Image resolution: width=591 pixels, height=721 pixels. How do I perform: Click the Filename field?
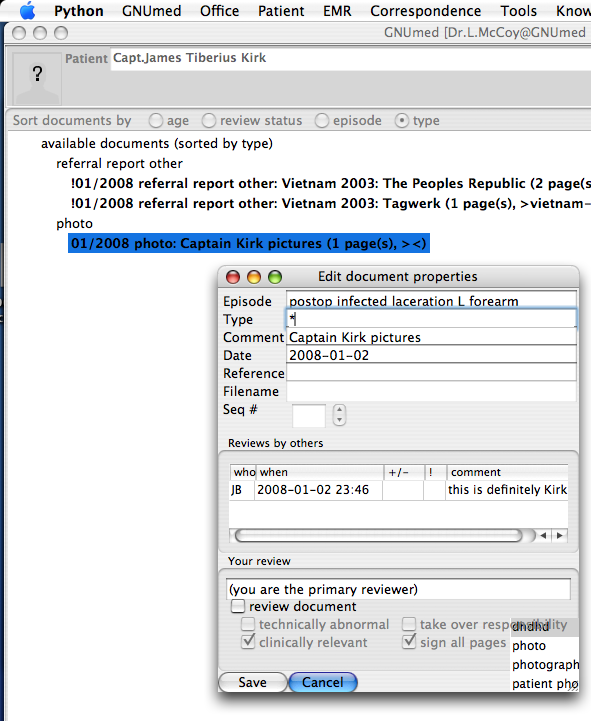431,391
